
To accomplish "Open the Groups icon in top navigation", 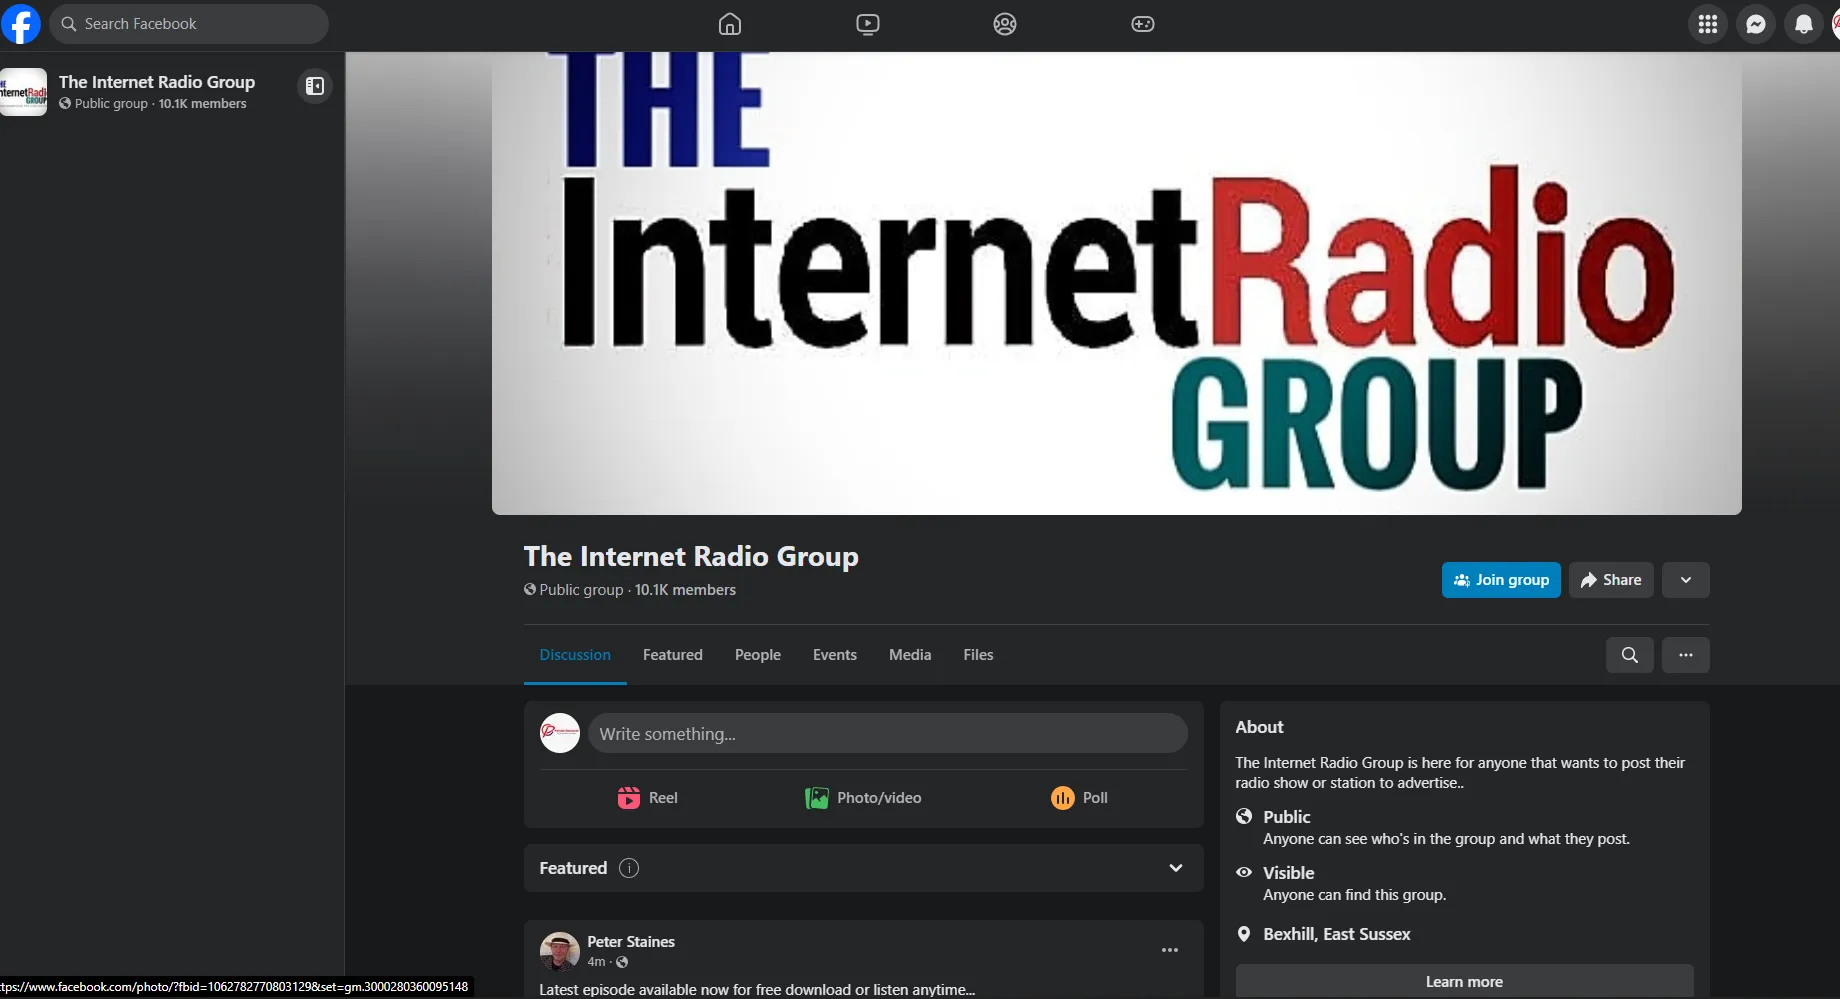I will (1004, 23).
